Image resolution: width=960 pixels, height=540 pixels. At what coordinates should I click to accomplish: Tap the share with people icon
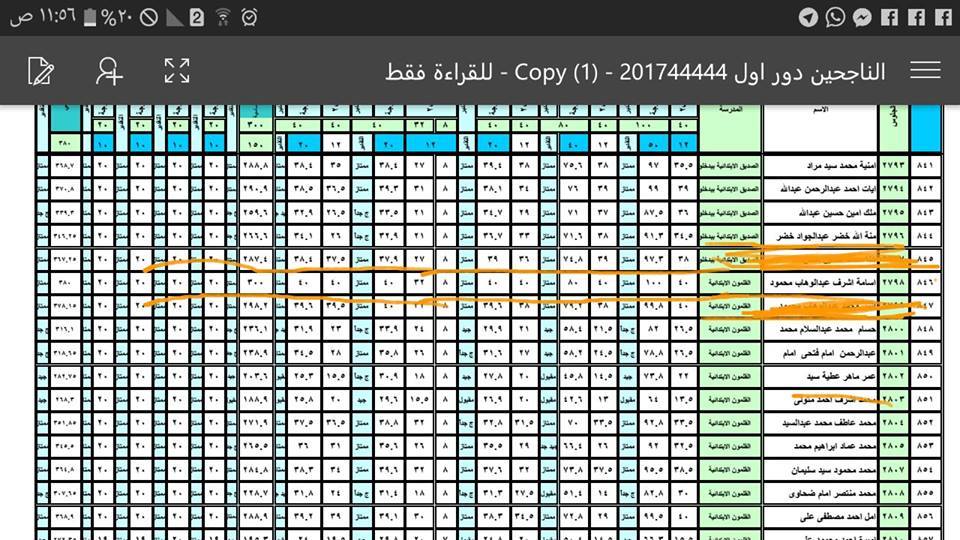click(108, 70)
